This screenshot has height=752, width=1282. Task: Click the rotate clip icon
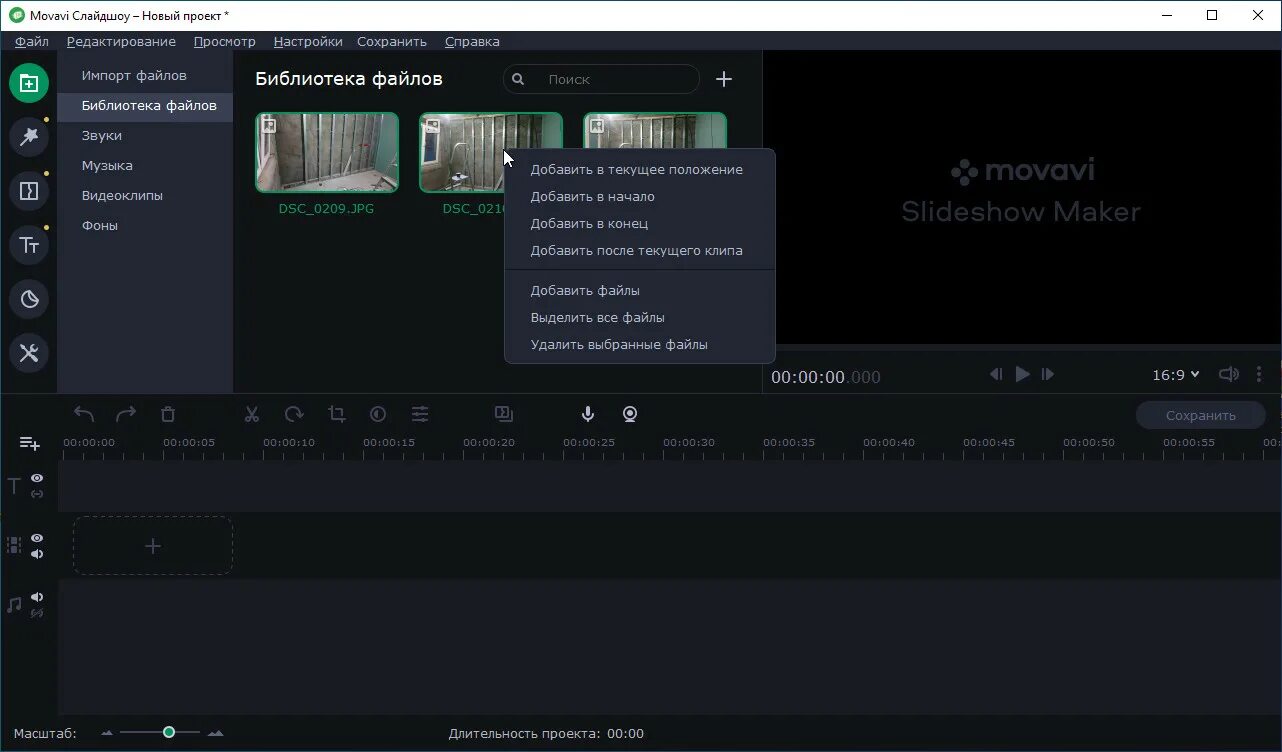pos(294,414)
